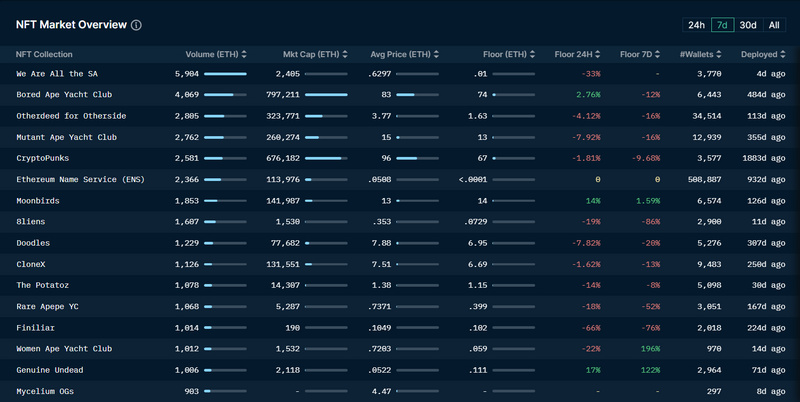Open the CryptoPunks collection

tap(42, 158)
